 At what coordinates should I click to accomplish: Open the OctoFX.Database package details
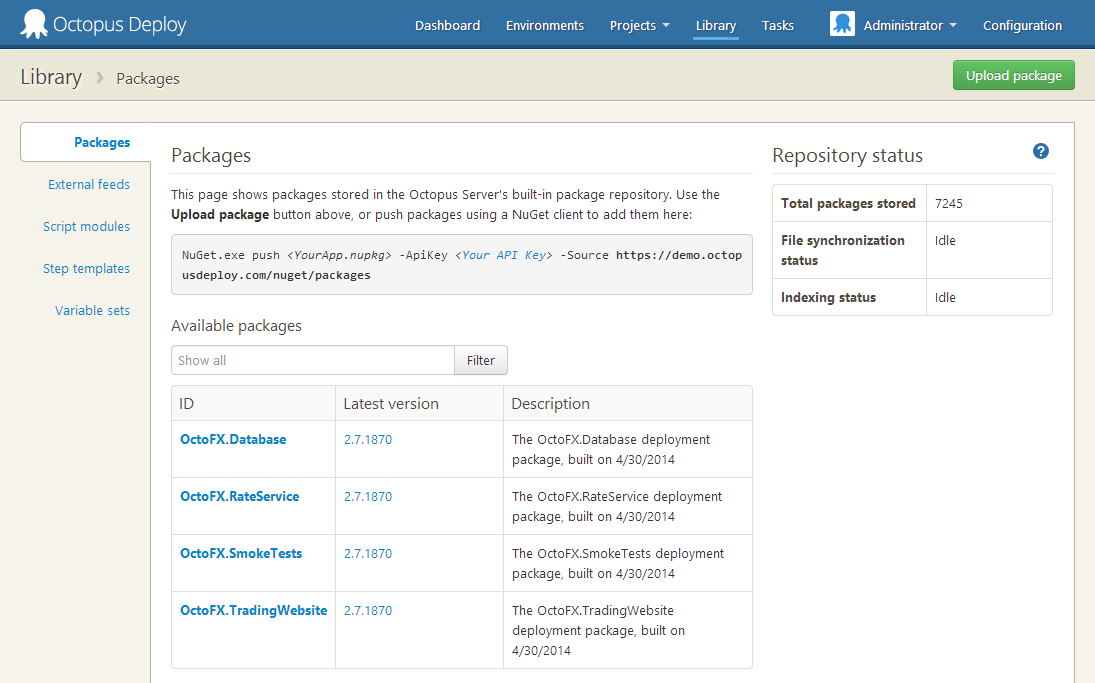coord(232,439)
